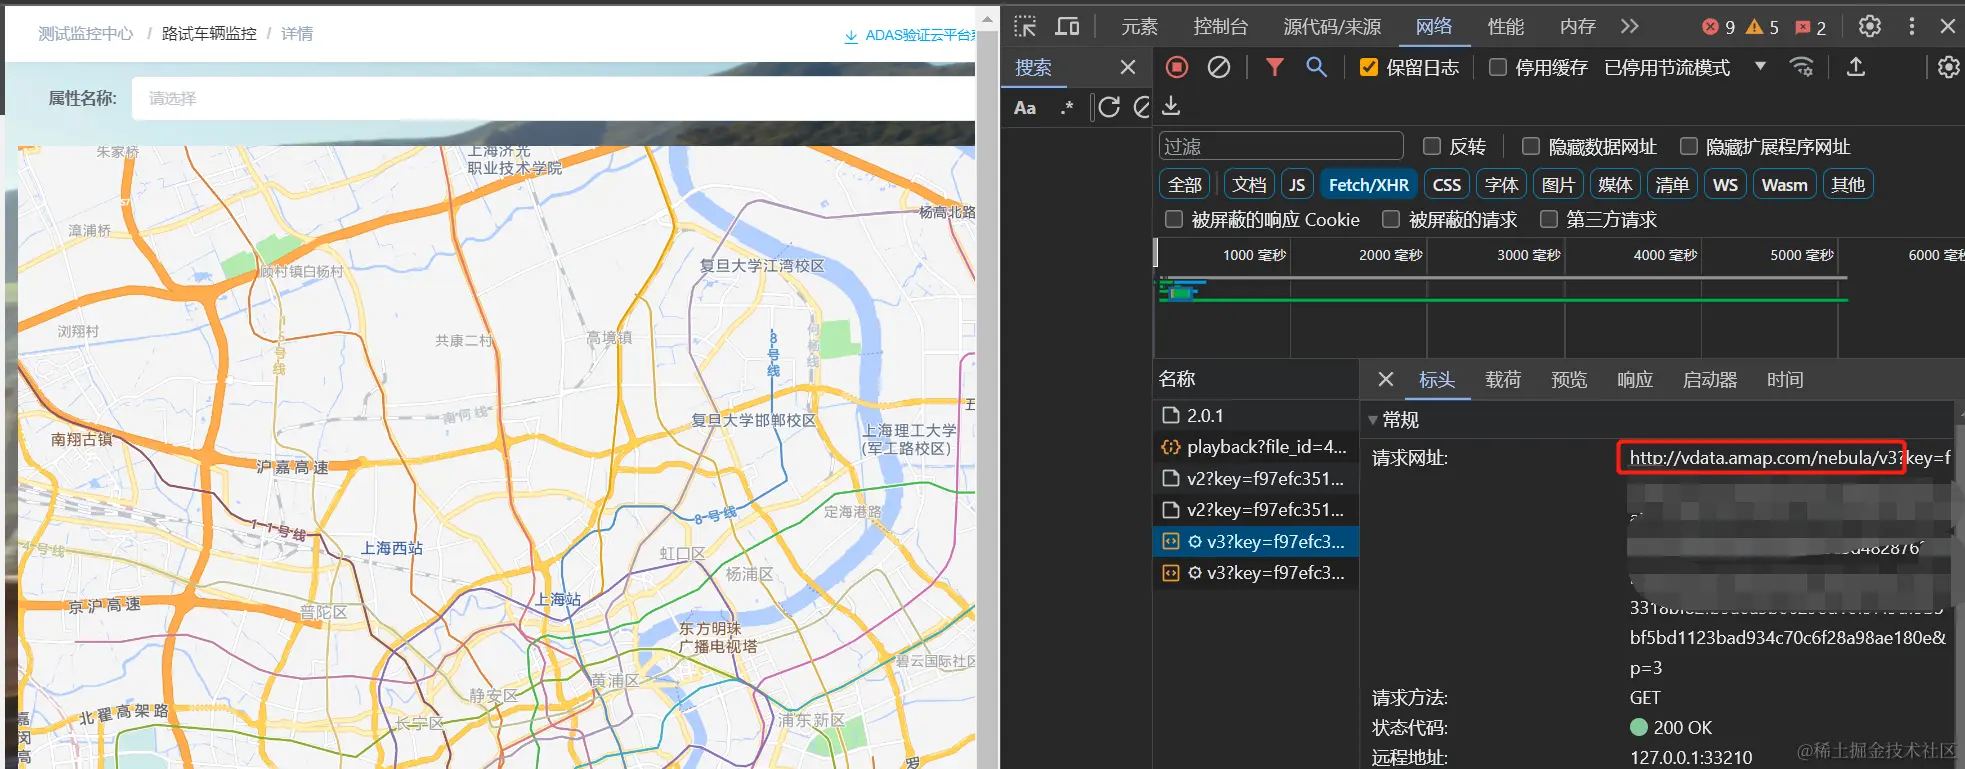This screenshot has width=1965, height=769.
Task: Toggle the device toolbar icon
Action: pos(1068,27)
